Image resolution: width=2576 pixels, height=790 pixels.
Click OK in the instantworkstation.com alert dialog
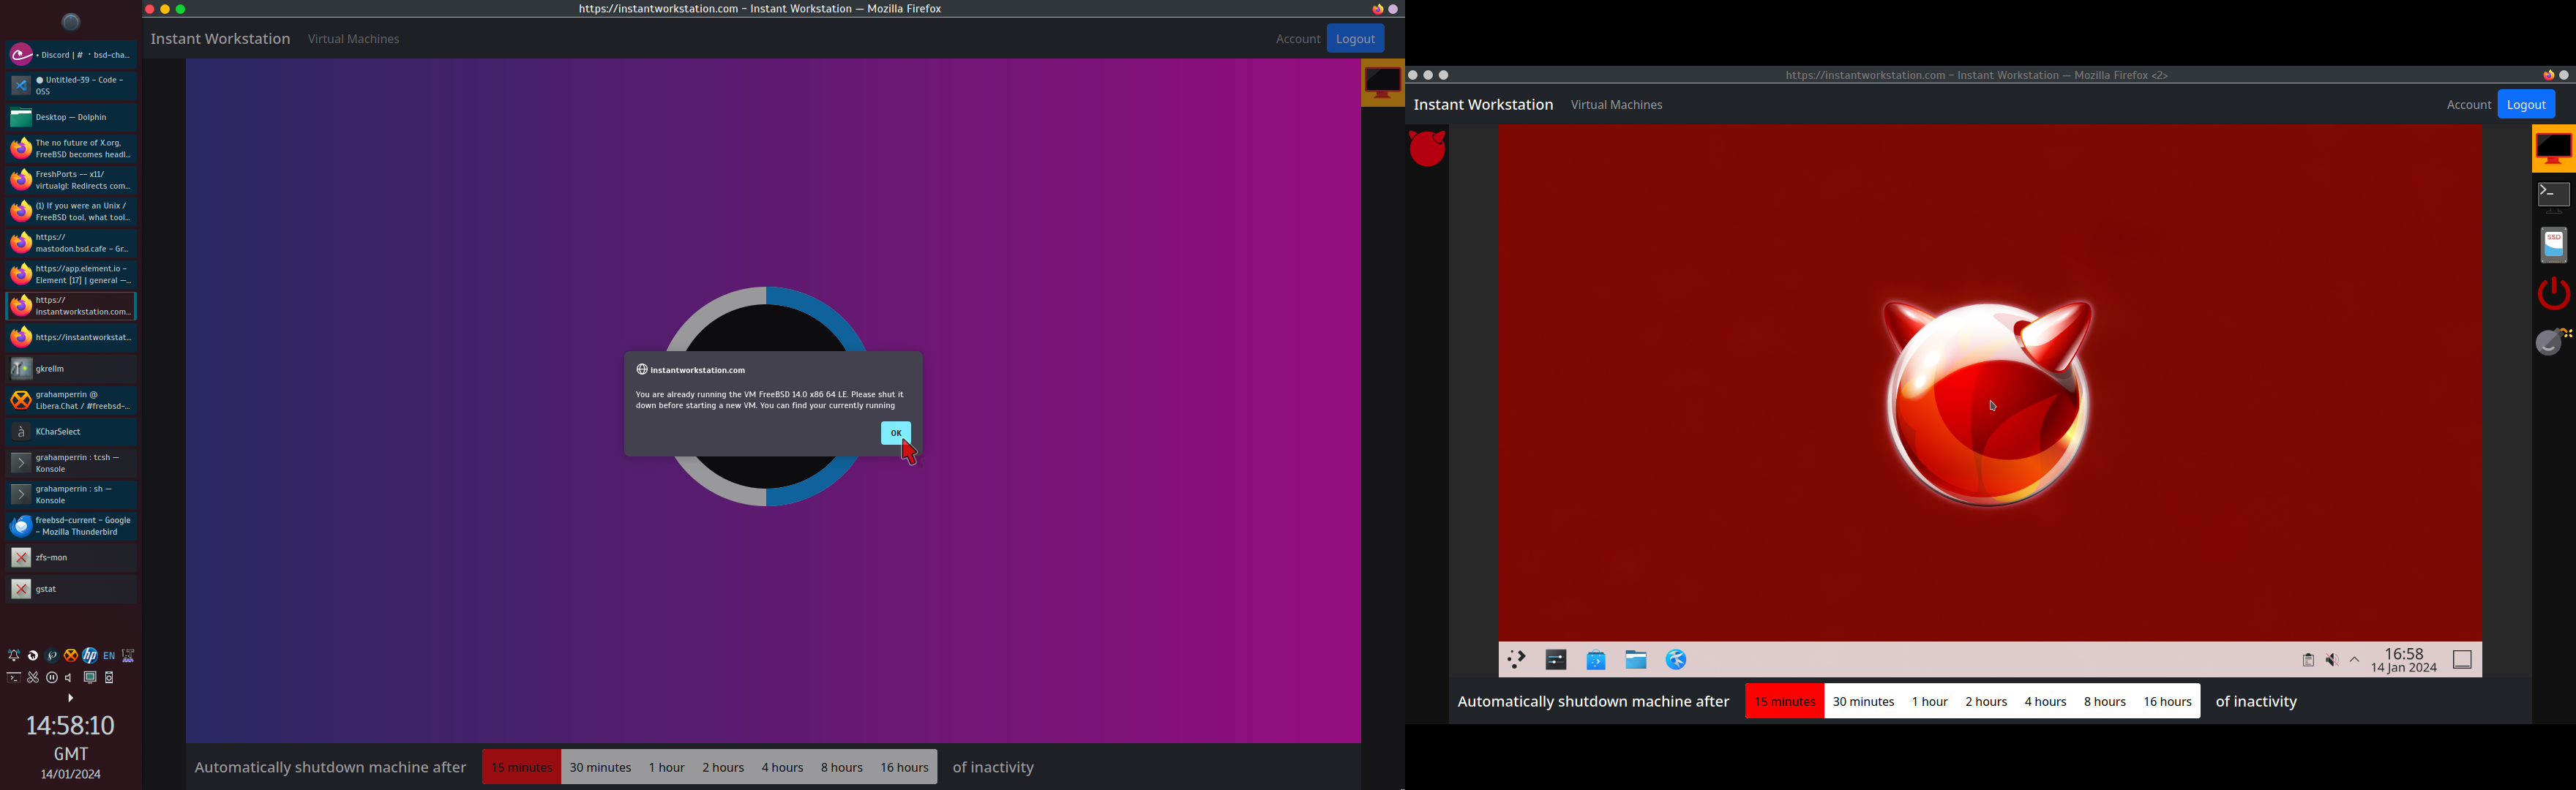[895, 433]
